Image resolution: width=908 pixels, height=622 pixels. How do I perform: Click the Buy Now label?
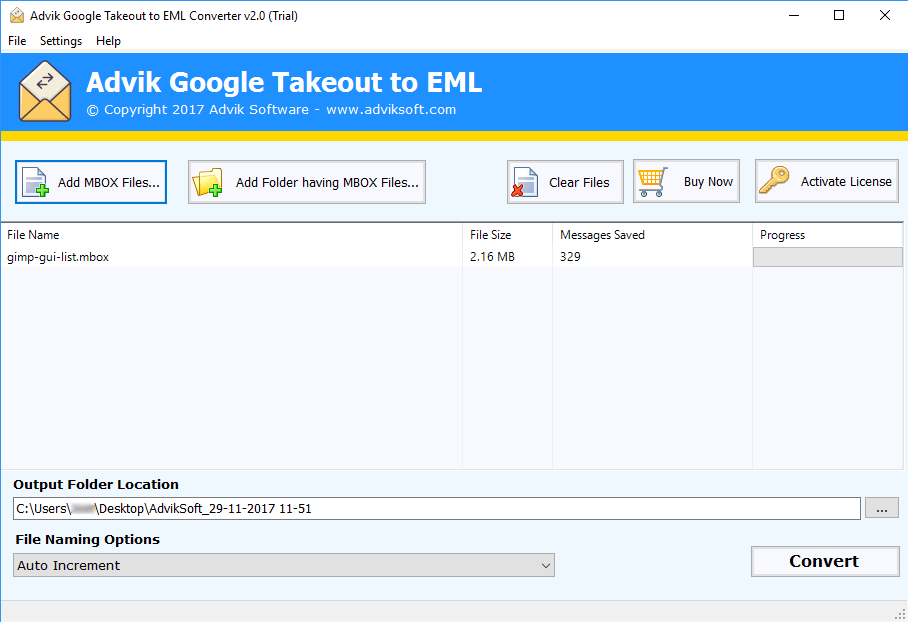tap(708, 182)
